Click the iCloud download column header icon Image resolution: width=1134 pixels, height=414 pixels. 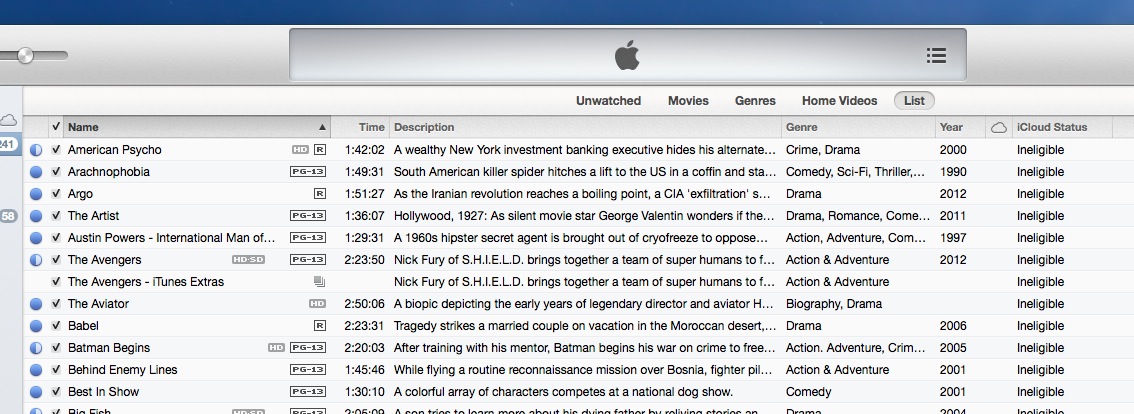(999, 127)
